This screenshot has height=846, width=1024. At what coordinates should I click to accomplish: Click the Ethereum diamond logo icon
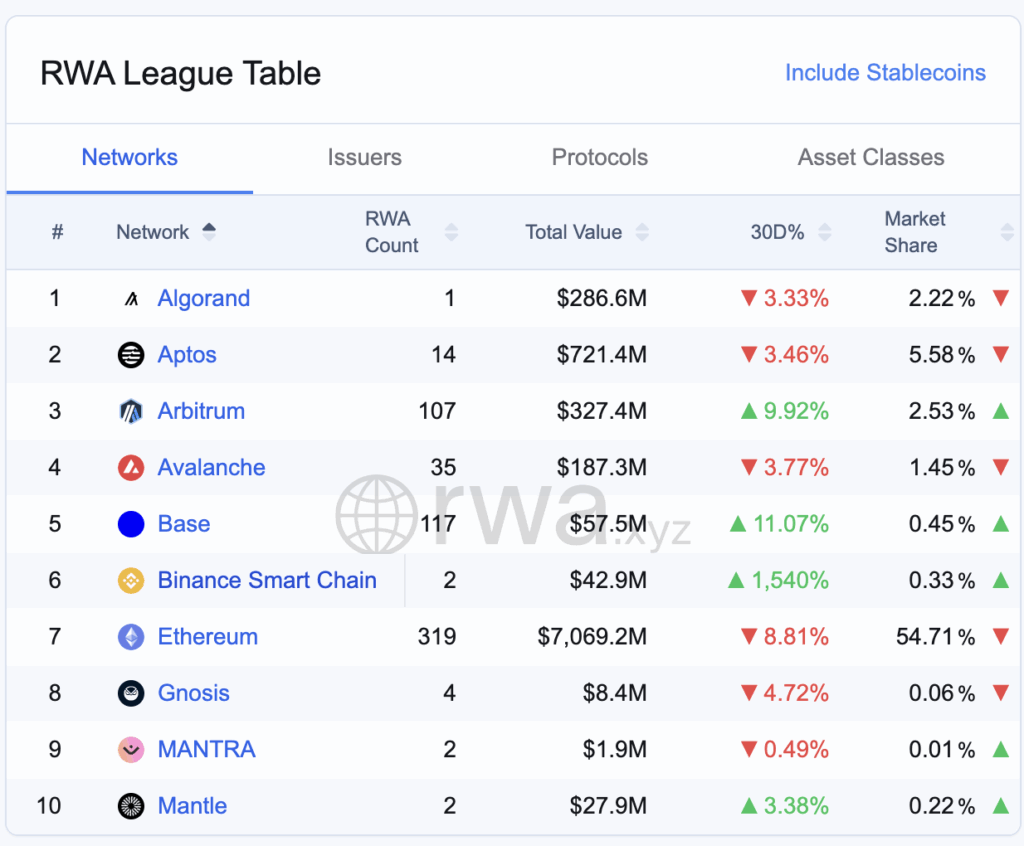coord(131,637)
